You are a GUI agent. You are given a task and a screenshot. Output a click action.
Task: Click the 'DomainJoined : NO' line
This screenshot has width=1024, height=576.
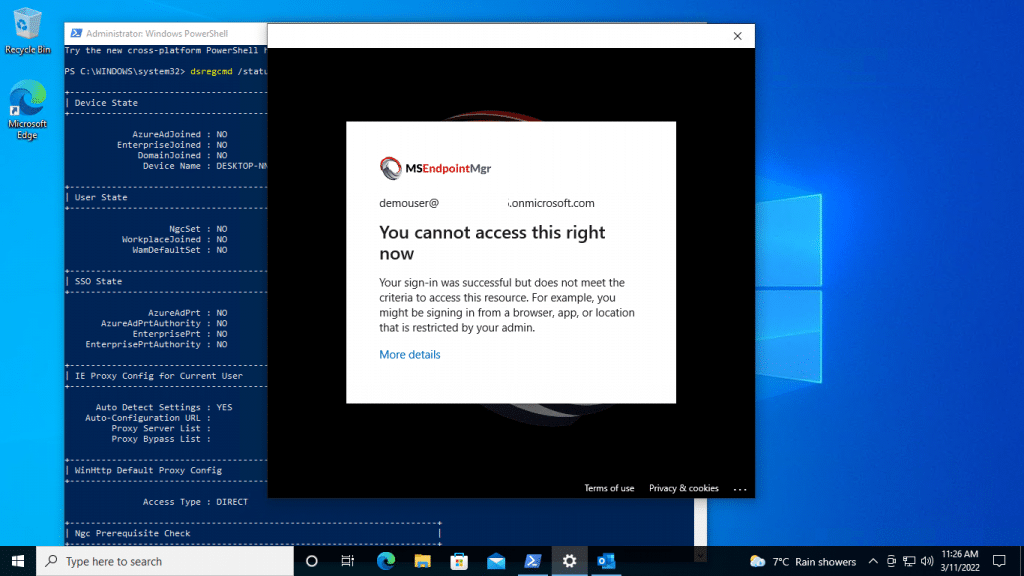[x=182, y=155]
